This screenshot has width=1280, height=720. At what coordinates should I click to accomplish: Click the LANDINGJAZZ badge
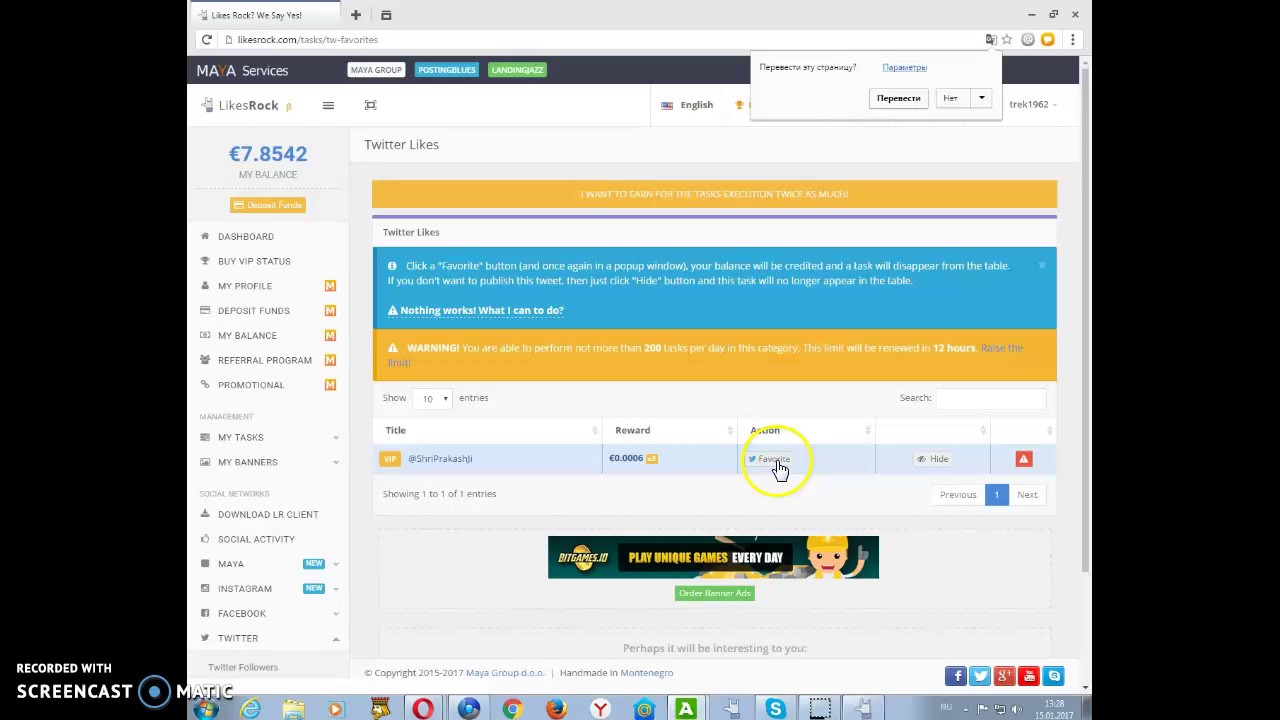click(x=517, y=70)
